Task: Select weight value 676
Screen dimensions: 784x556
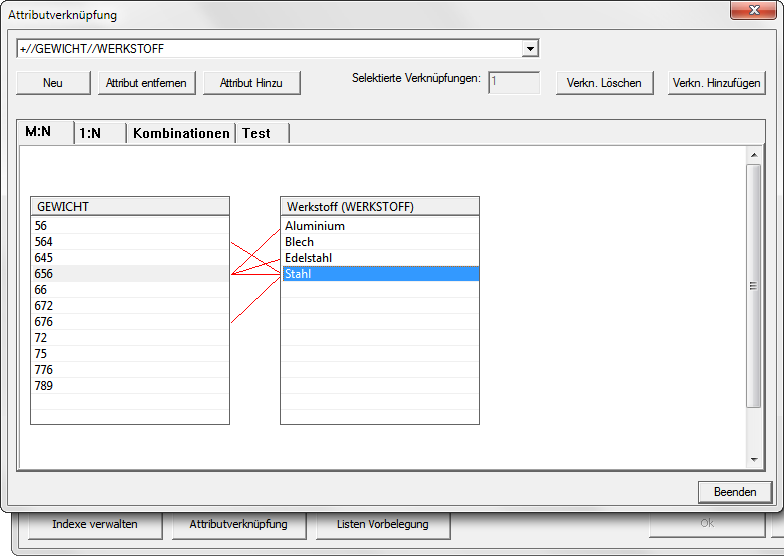Action: click(x=130, y=322)
